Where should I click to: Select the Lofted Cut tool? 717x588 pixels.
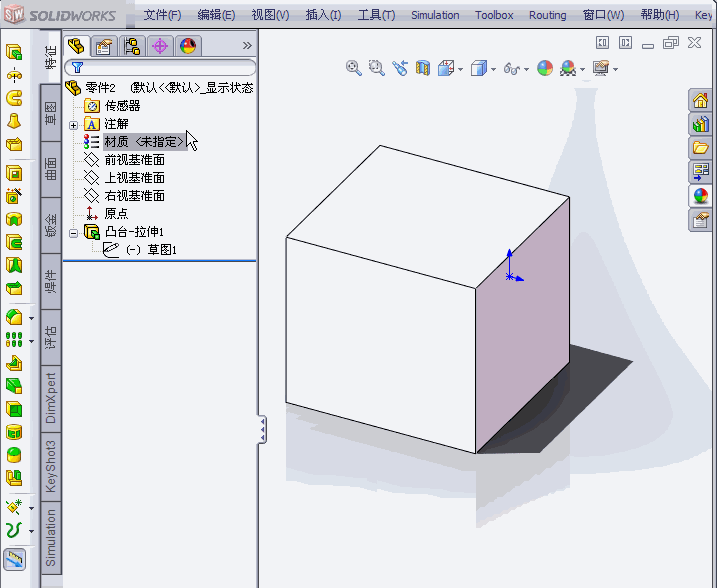(14, 265)
